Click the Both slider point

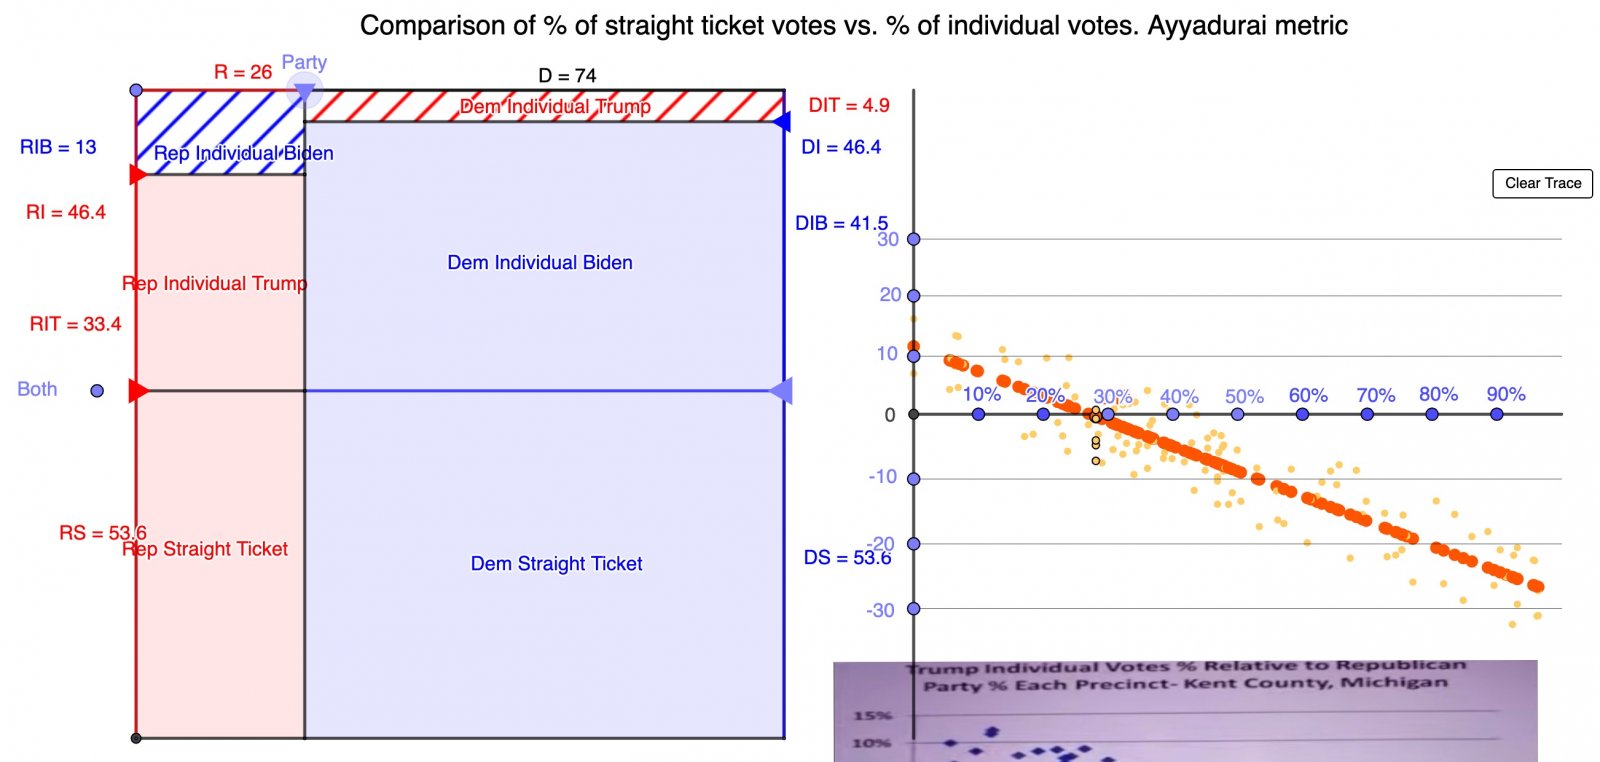[97, 391]
